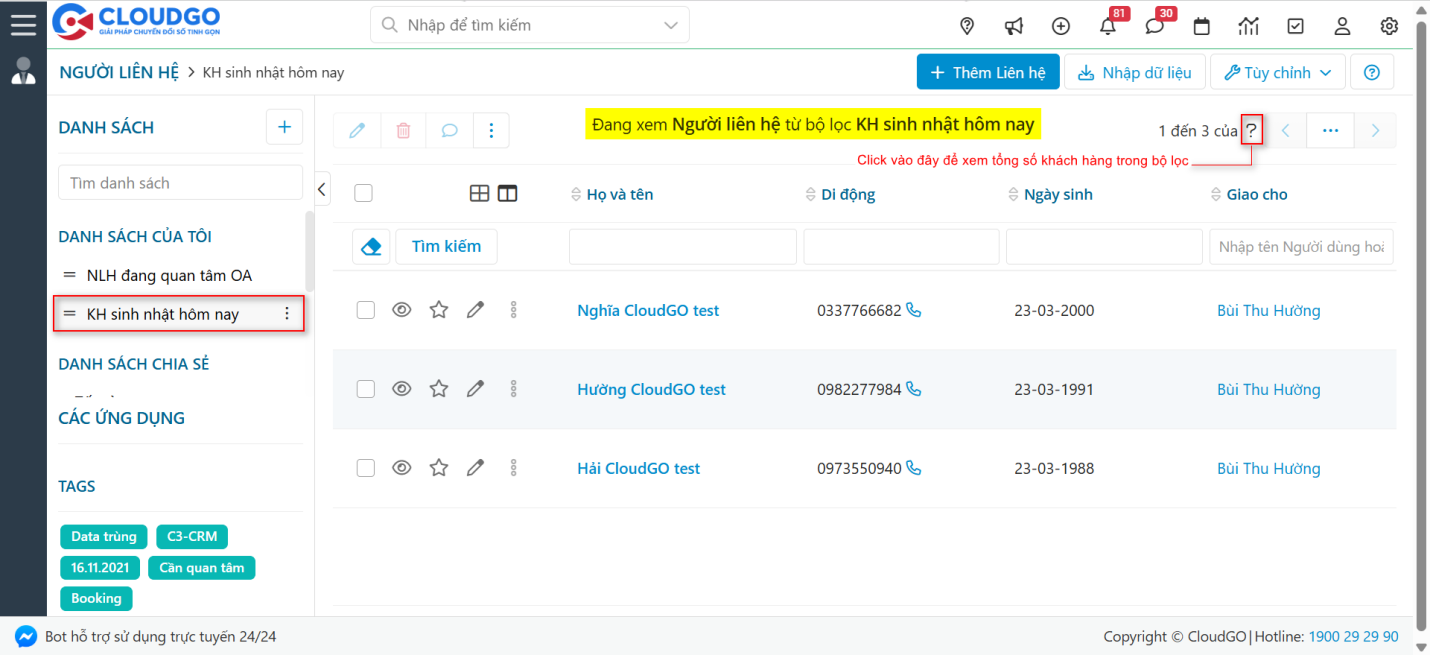The width and height of the screenshot is (1430, 655).
Task: Open the Messenger support bot icon
Action: pyautogui.click(x=27, y=636)
